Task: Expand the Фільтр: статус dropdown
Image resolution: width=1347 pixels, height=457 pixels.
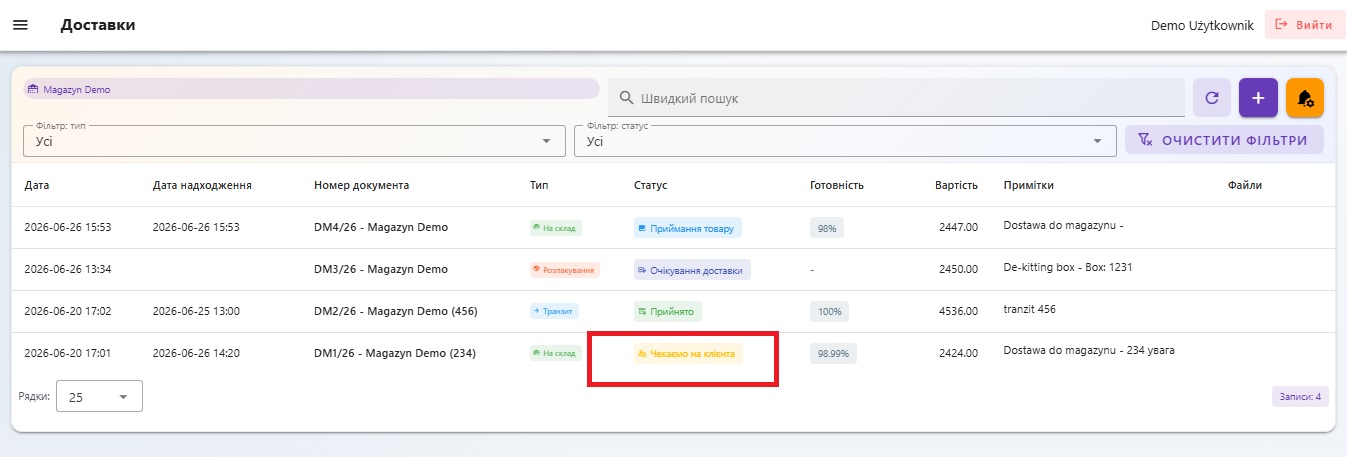Action: [845, 141]
